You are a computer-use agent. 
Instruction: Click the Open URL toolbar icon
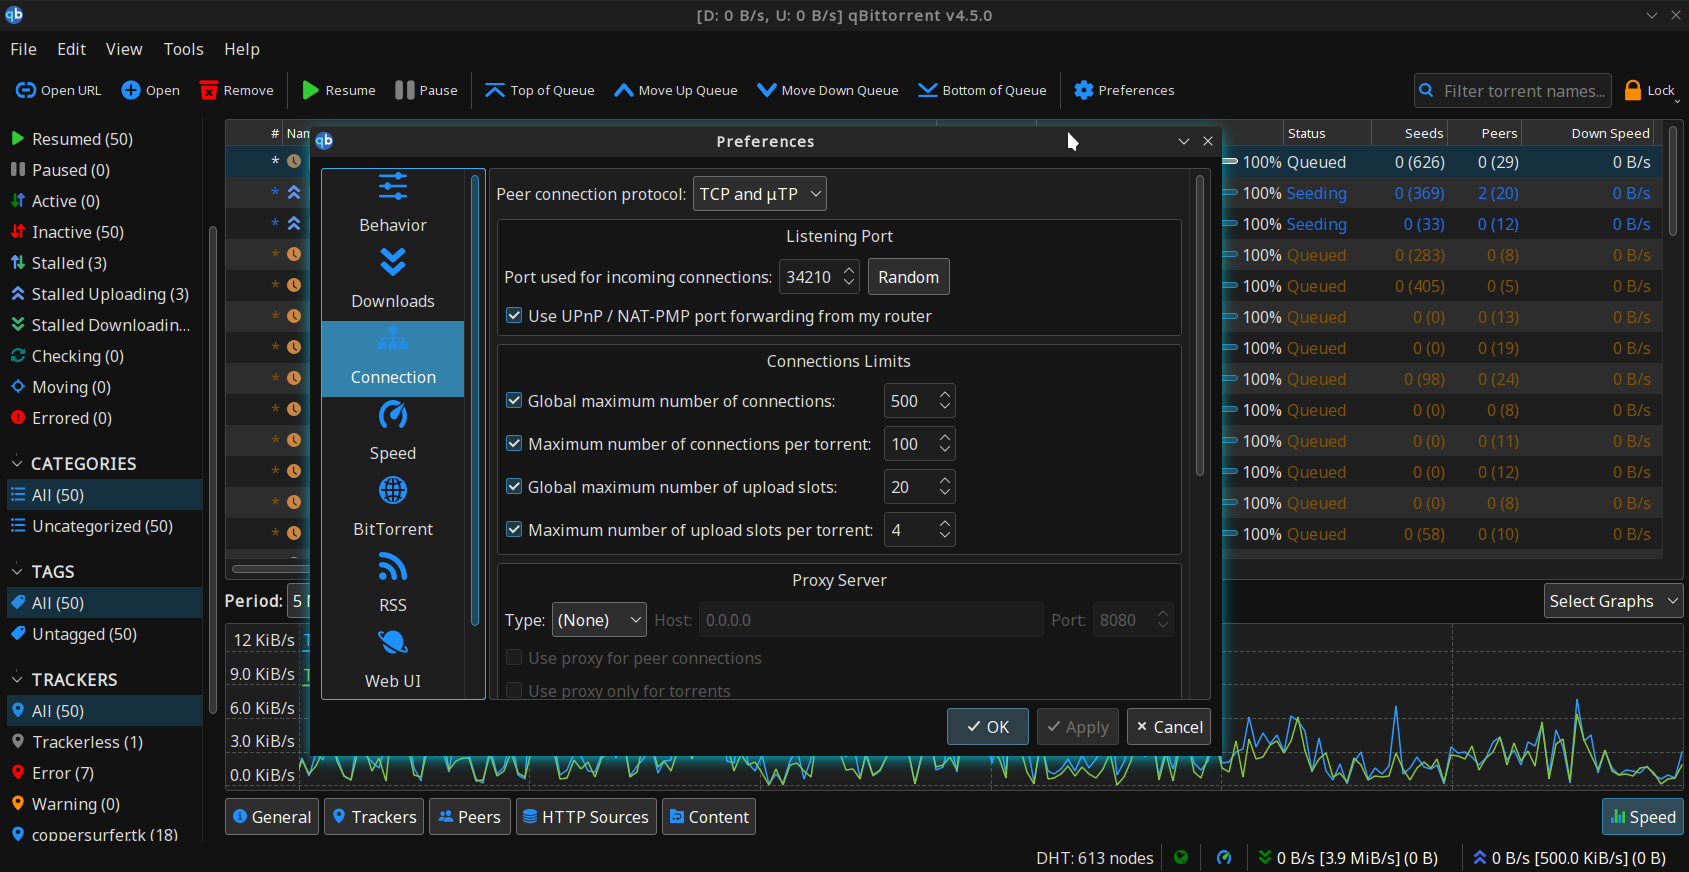point(26,90)
